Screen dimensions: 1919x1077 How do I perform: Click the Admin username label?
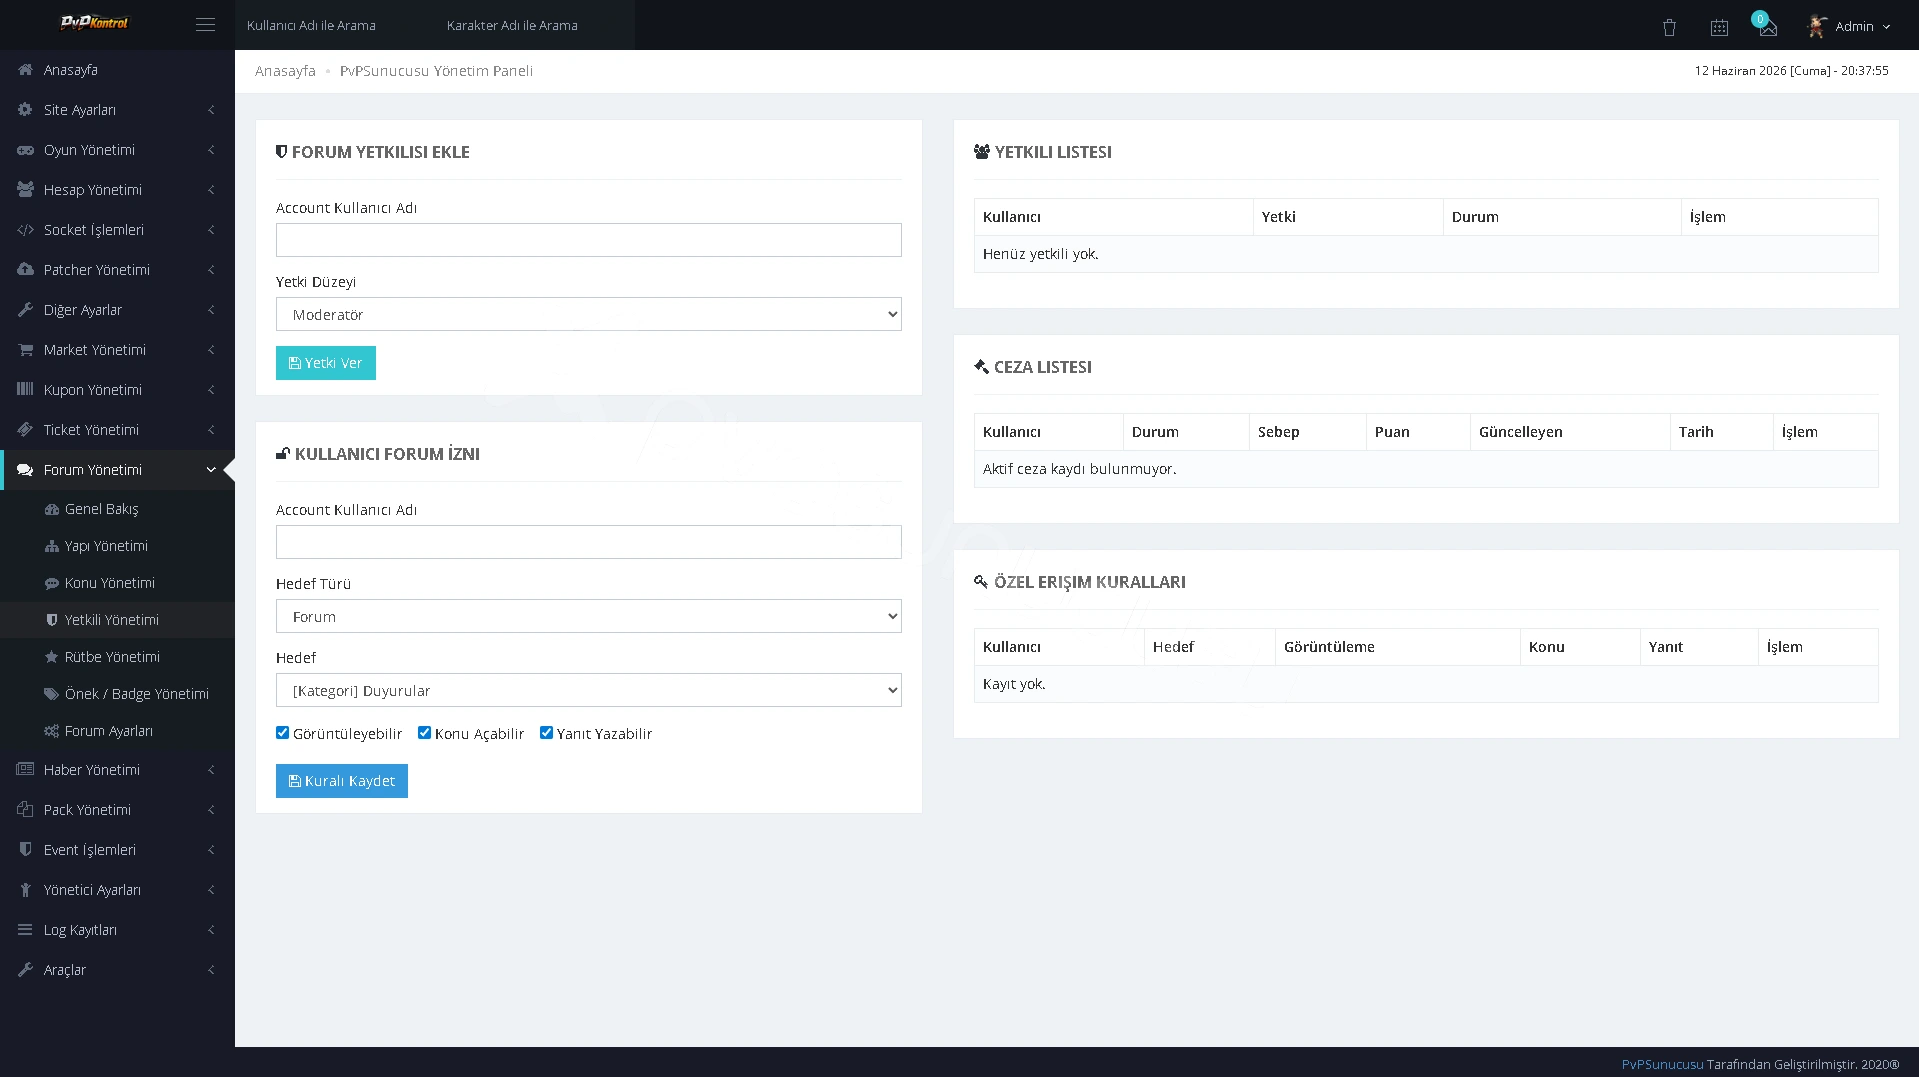click(x=1854, y=27)
